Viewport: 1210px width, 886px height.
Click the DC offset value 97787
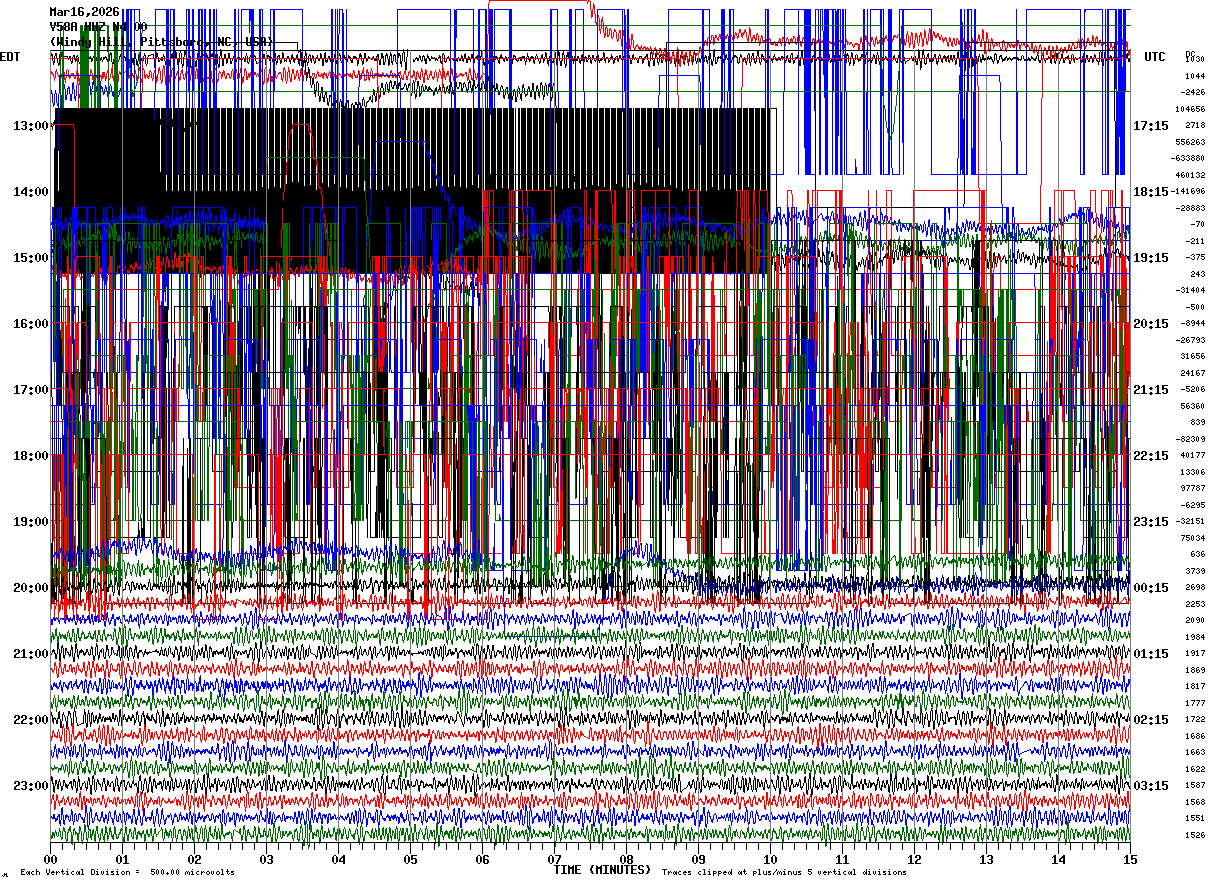(x=1194, y=488)
